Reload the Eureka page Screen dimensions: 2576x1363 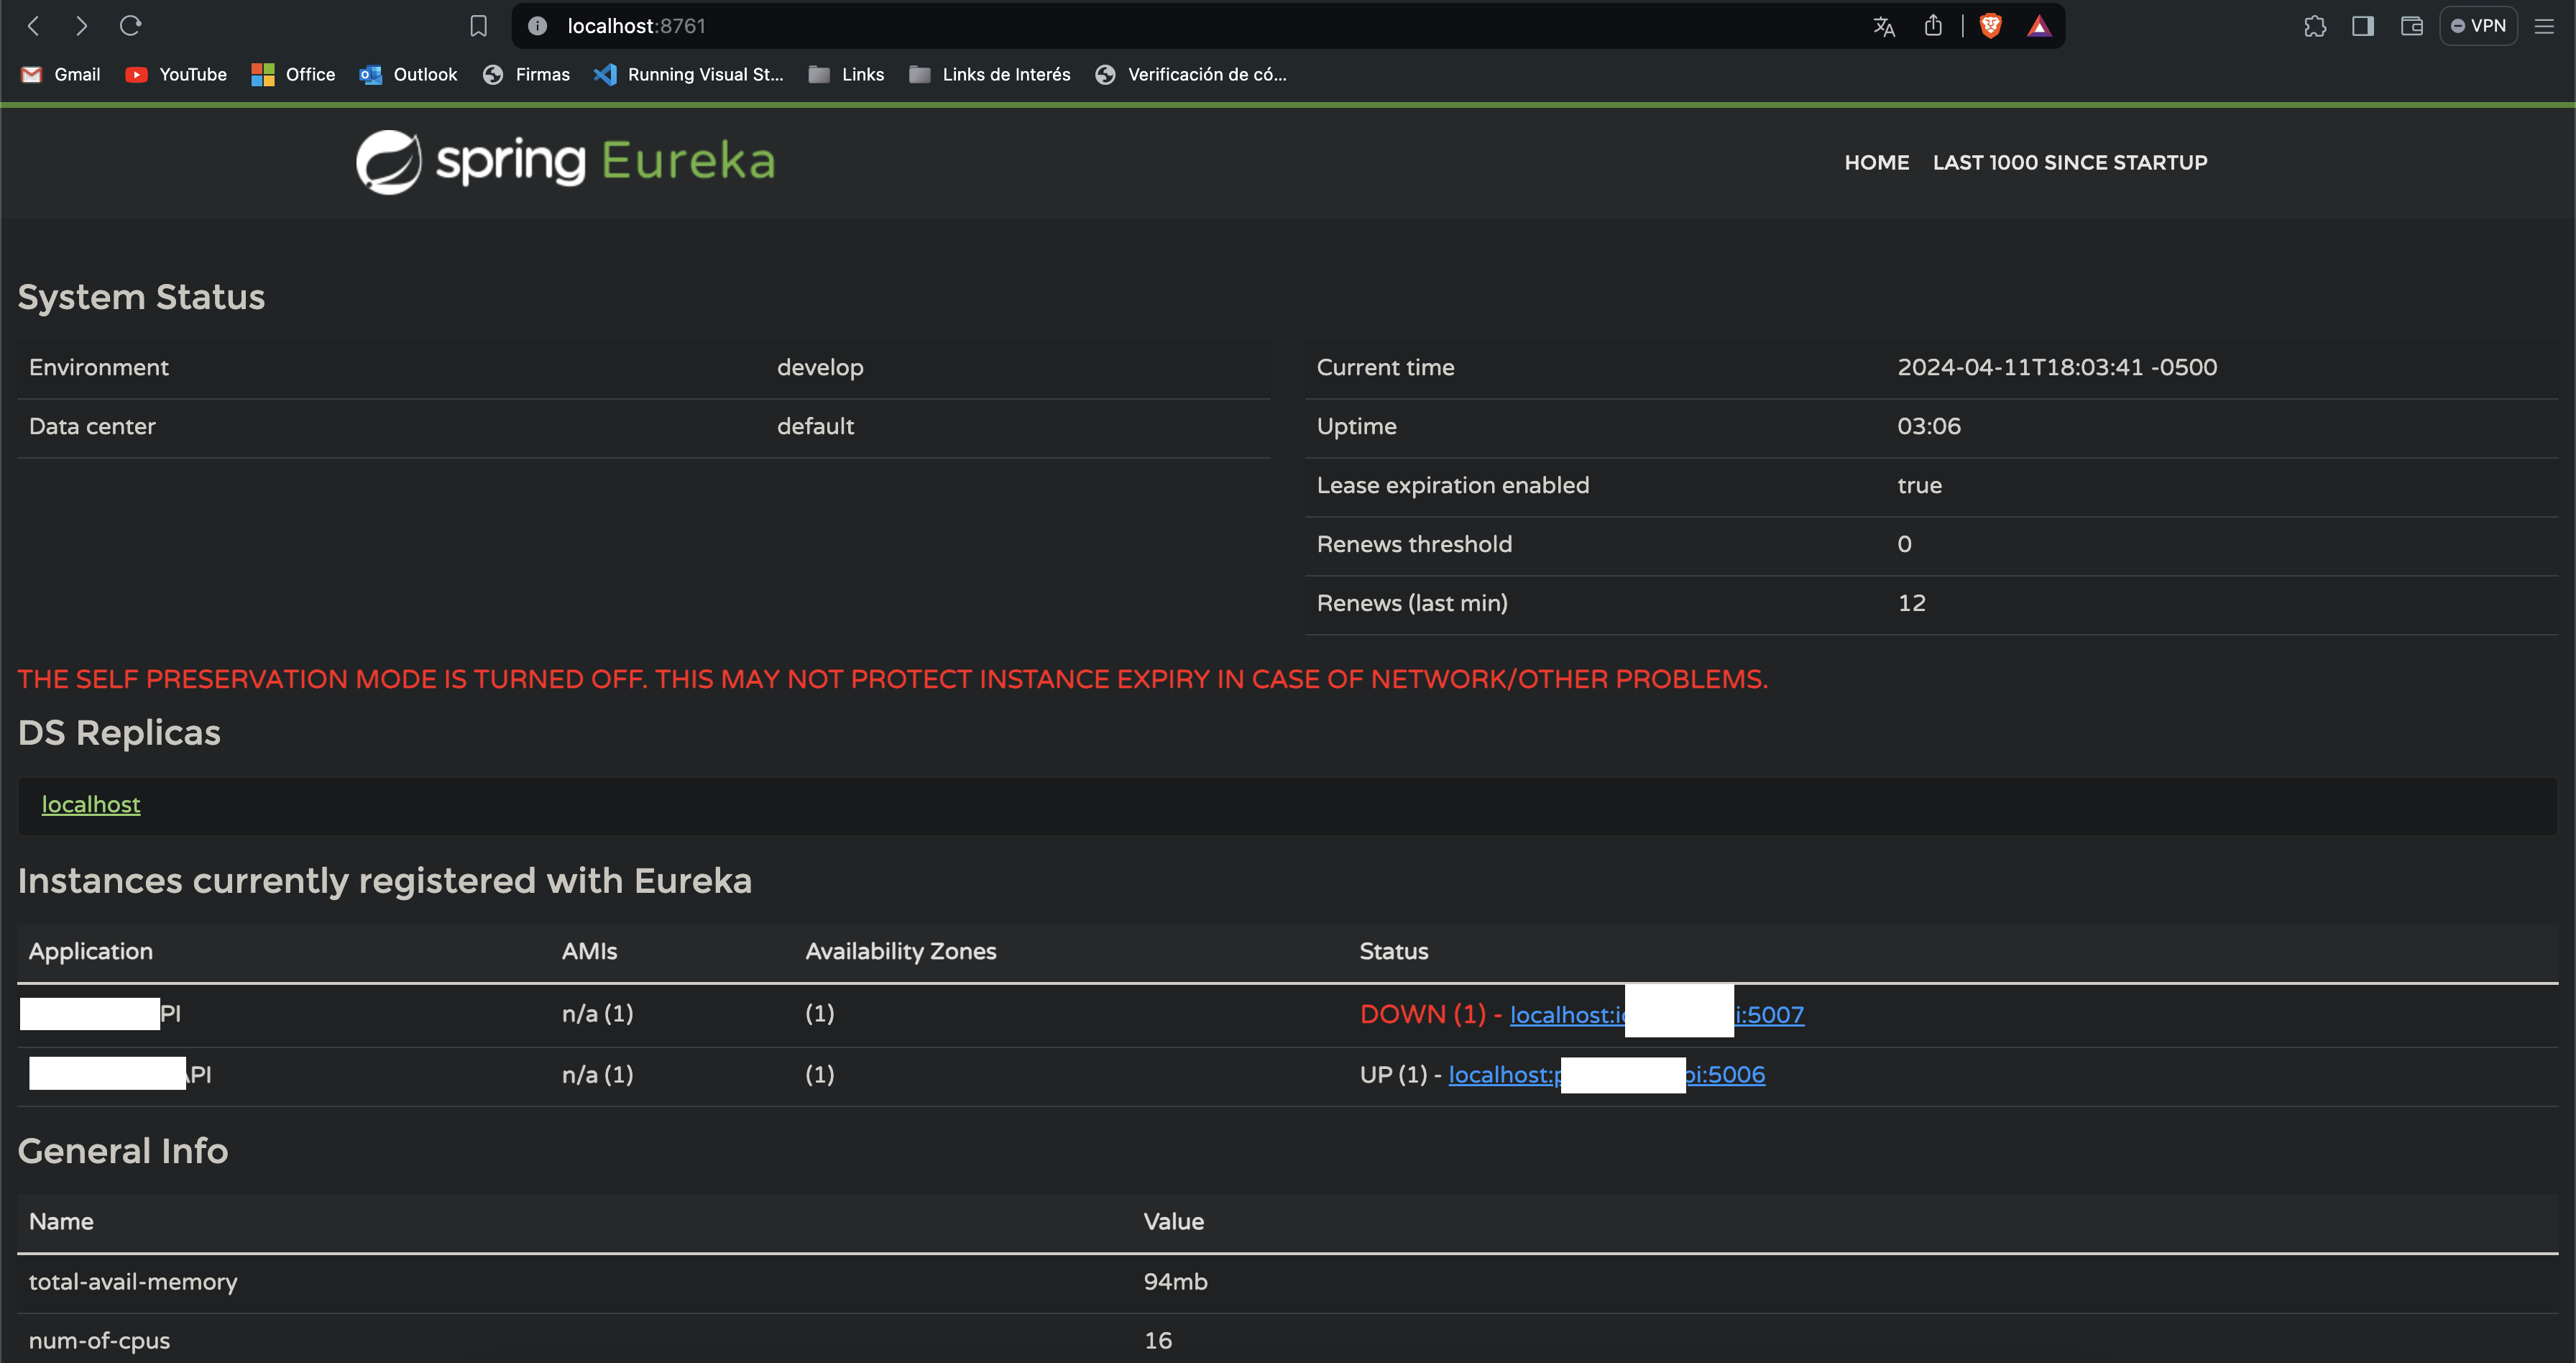click(x=131, y=26)
